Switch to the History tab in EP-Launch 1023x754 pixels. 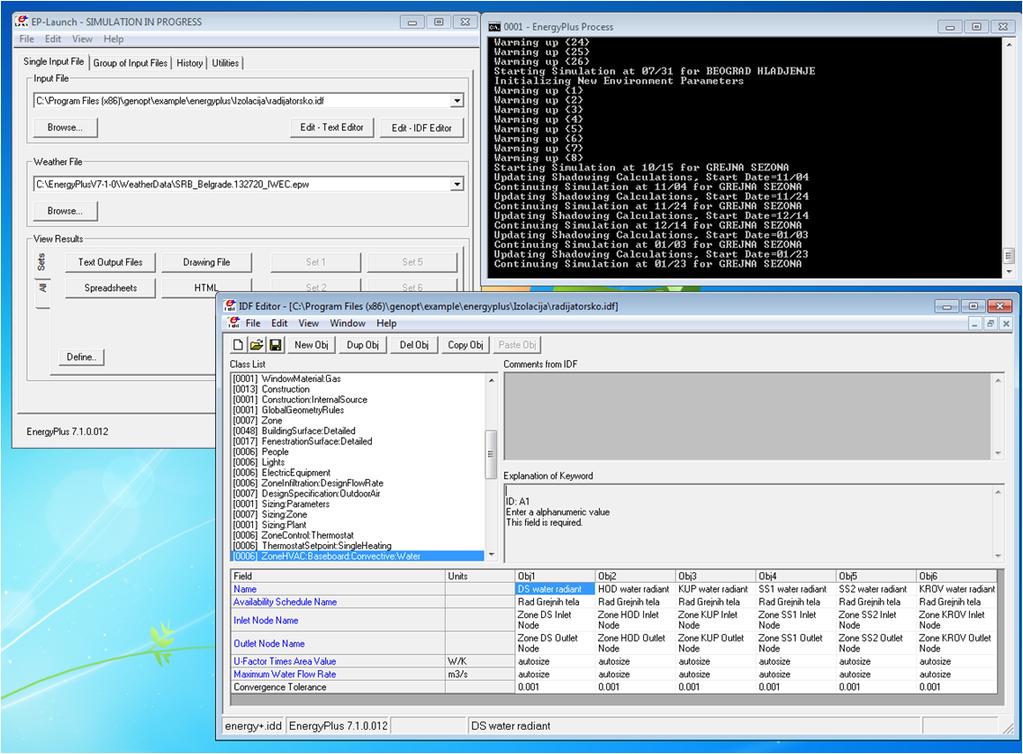tap(190, 63)
